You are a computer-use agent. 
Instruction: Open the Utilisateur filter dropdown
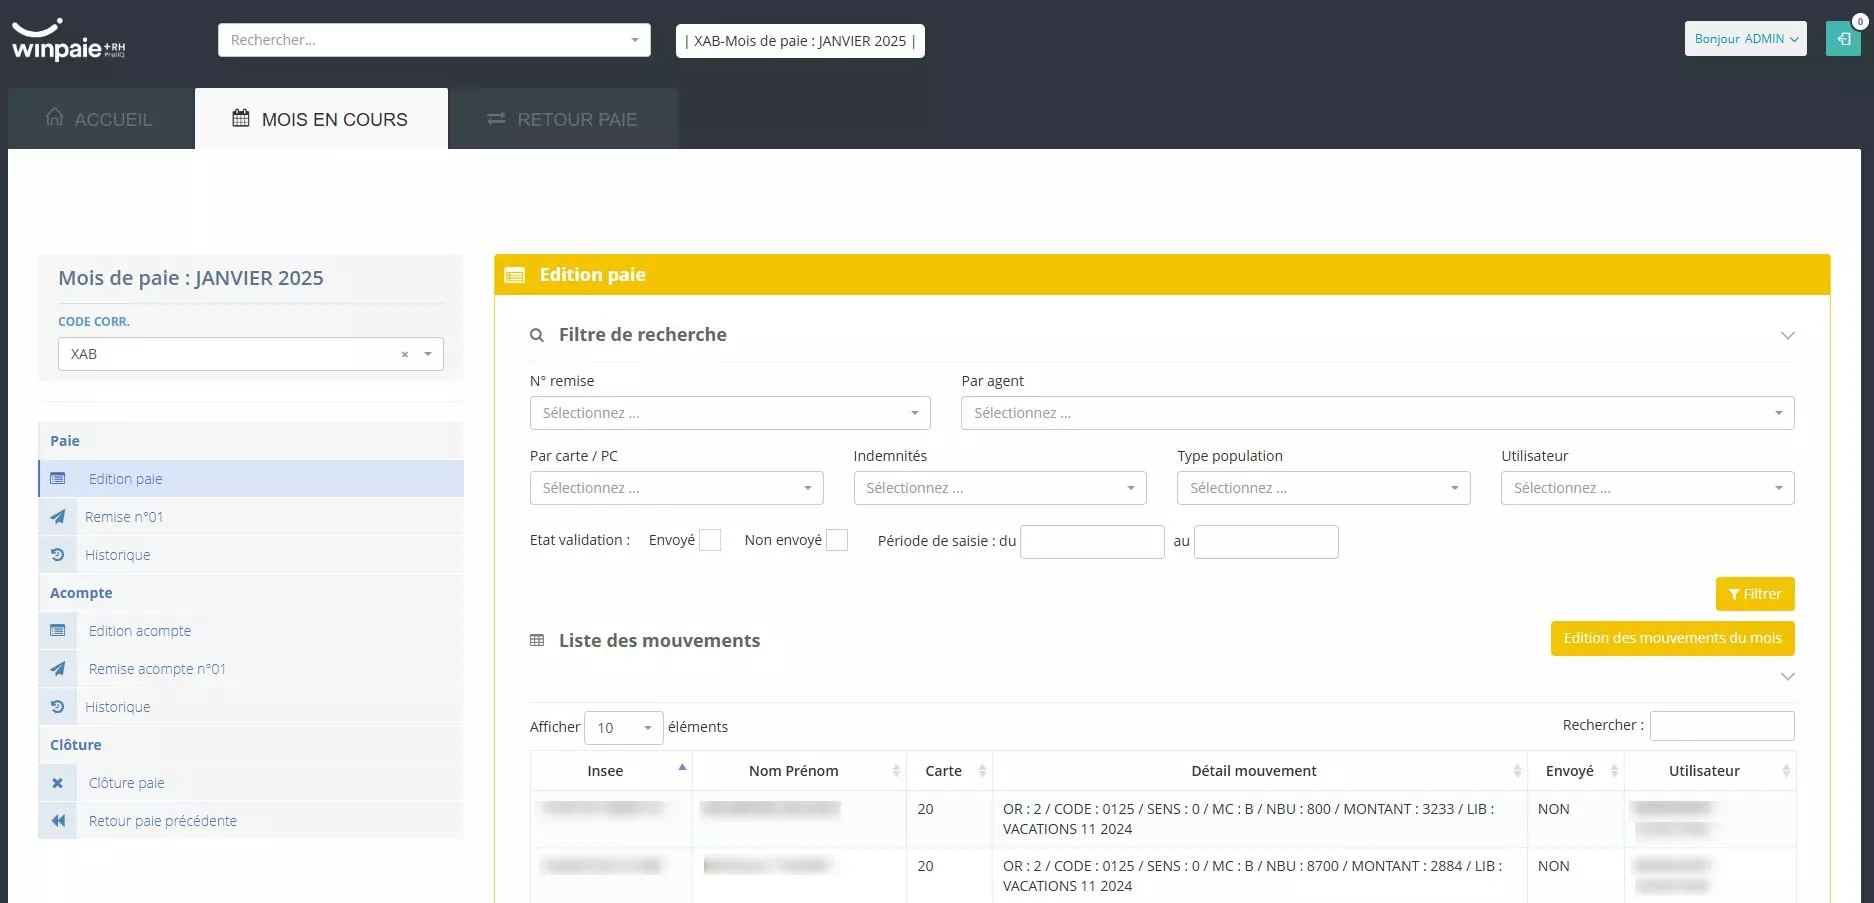coord(1647,488)
